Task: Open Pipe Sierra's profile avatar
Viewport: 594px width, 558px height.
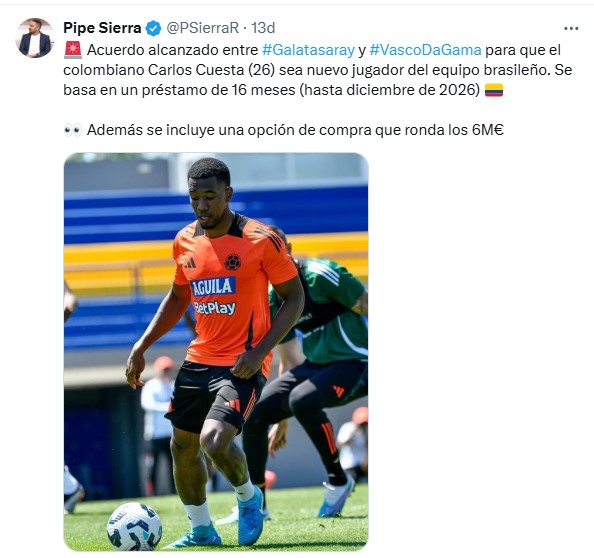Action: tap(35, 38)
